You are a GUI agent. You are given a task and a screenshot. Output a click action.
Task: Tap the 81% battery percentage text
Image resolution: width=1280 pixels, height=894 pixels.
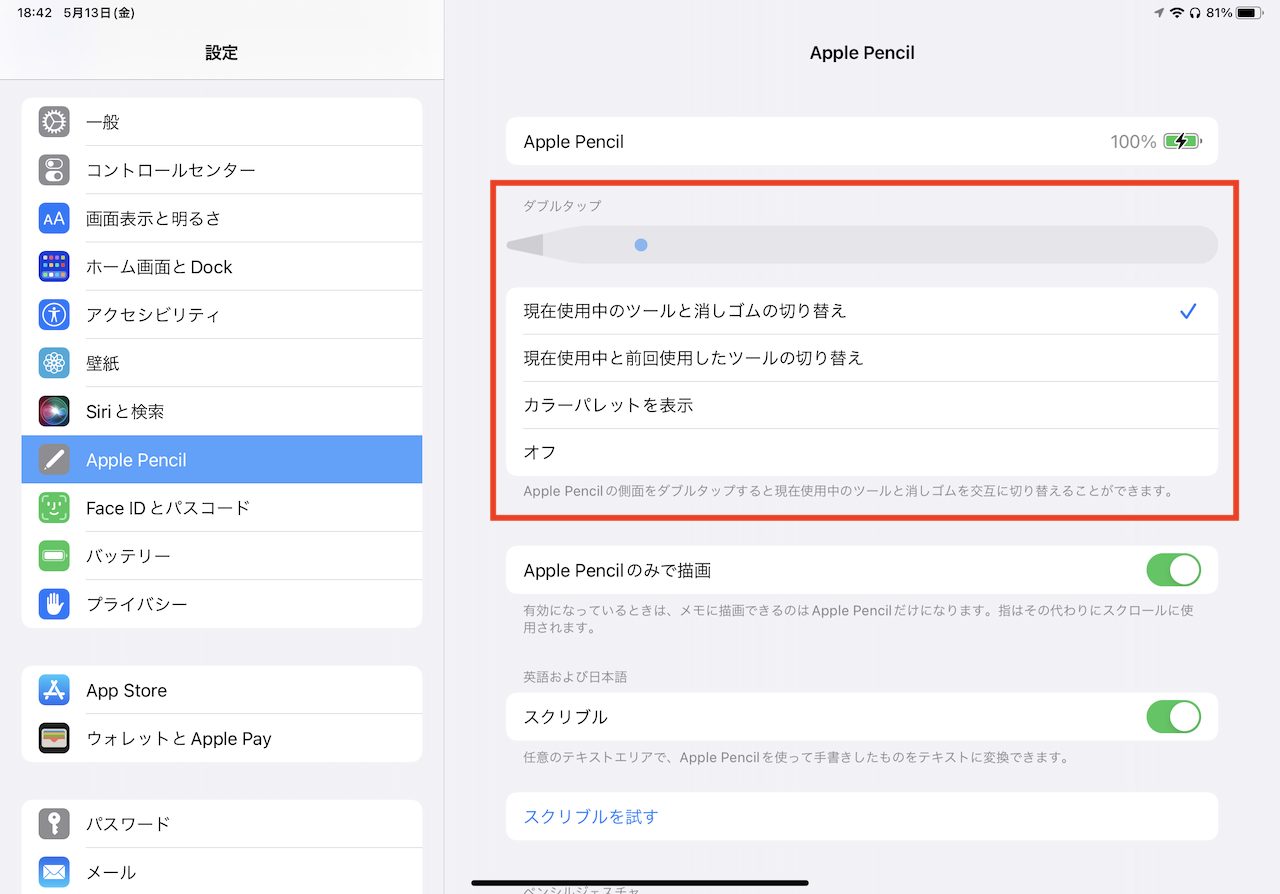pos(1219,13)
